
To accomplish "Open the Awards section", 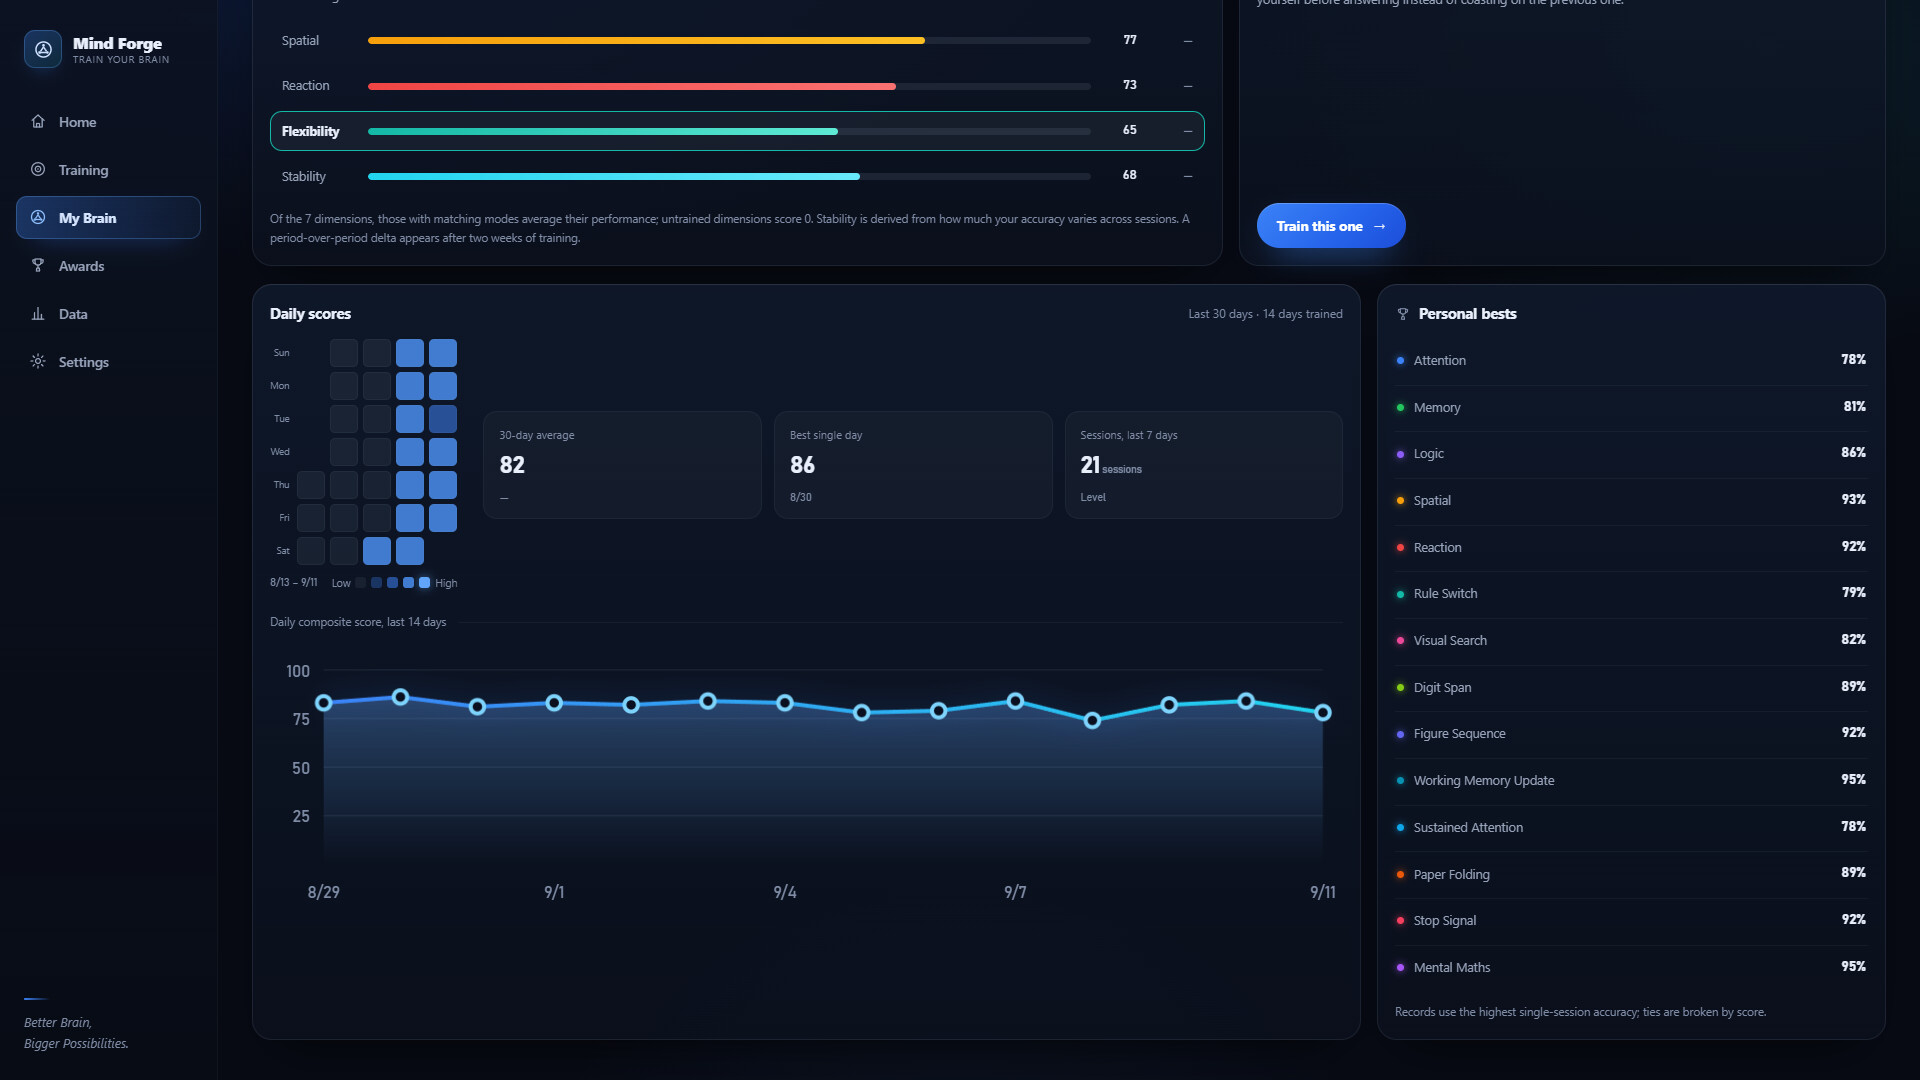I will click(x=108, y=266).
